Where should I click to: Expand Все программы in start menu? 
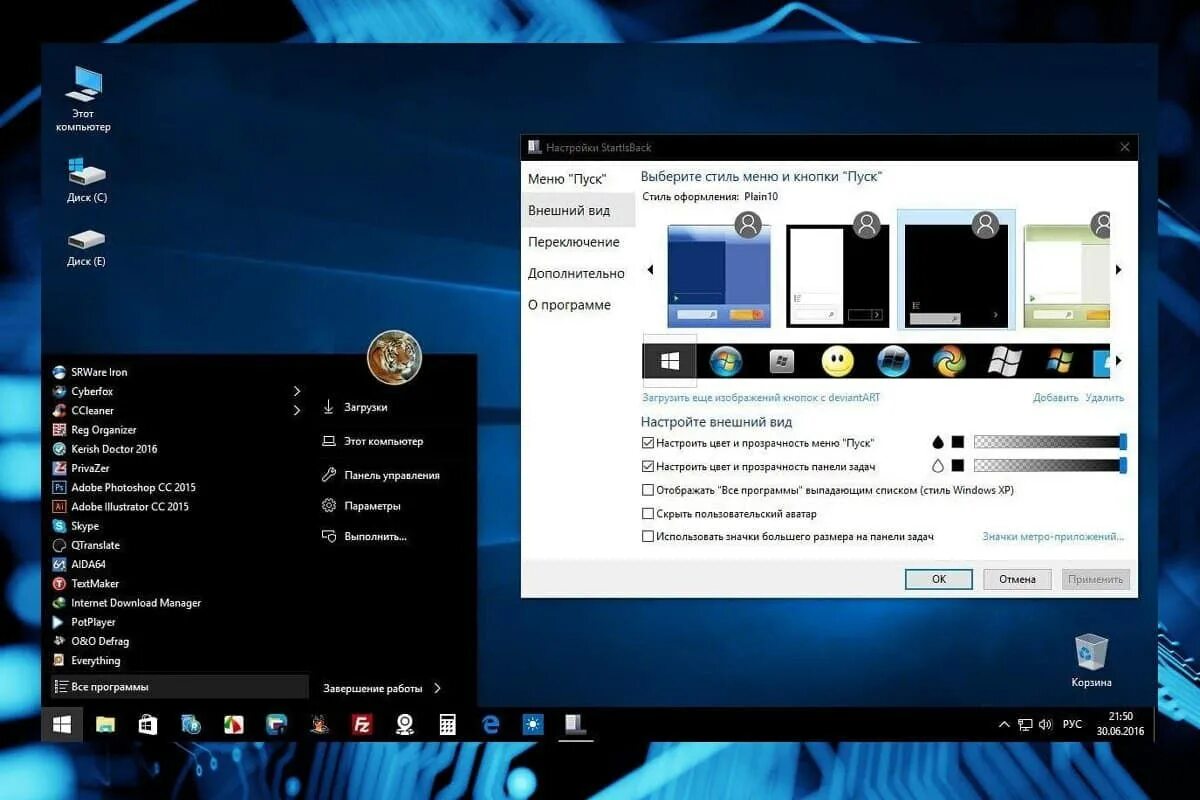point(180,687)
